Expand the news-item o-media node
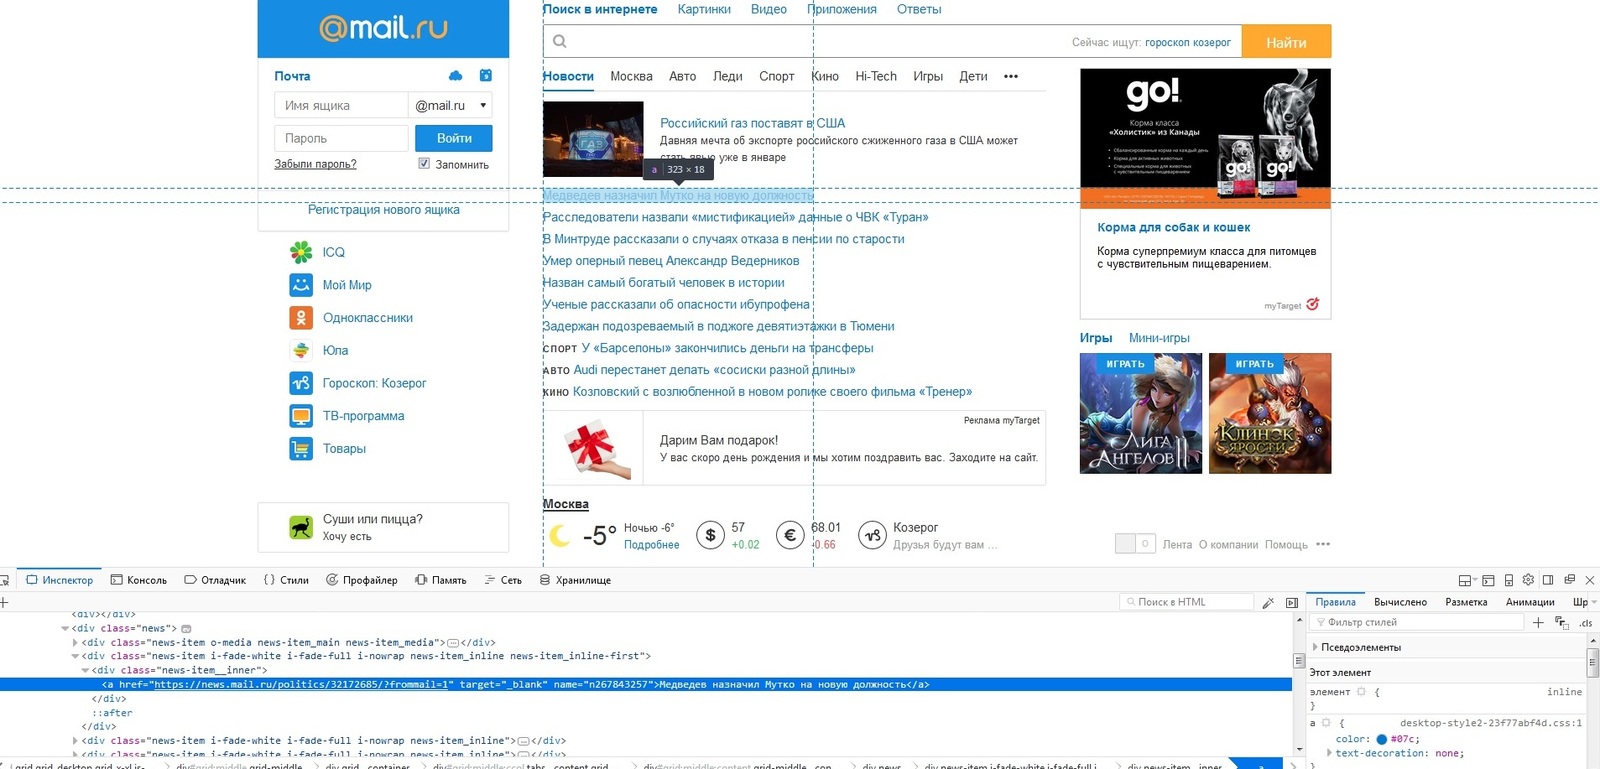The image size is (1600, 769). pos(75,643)
